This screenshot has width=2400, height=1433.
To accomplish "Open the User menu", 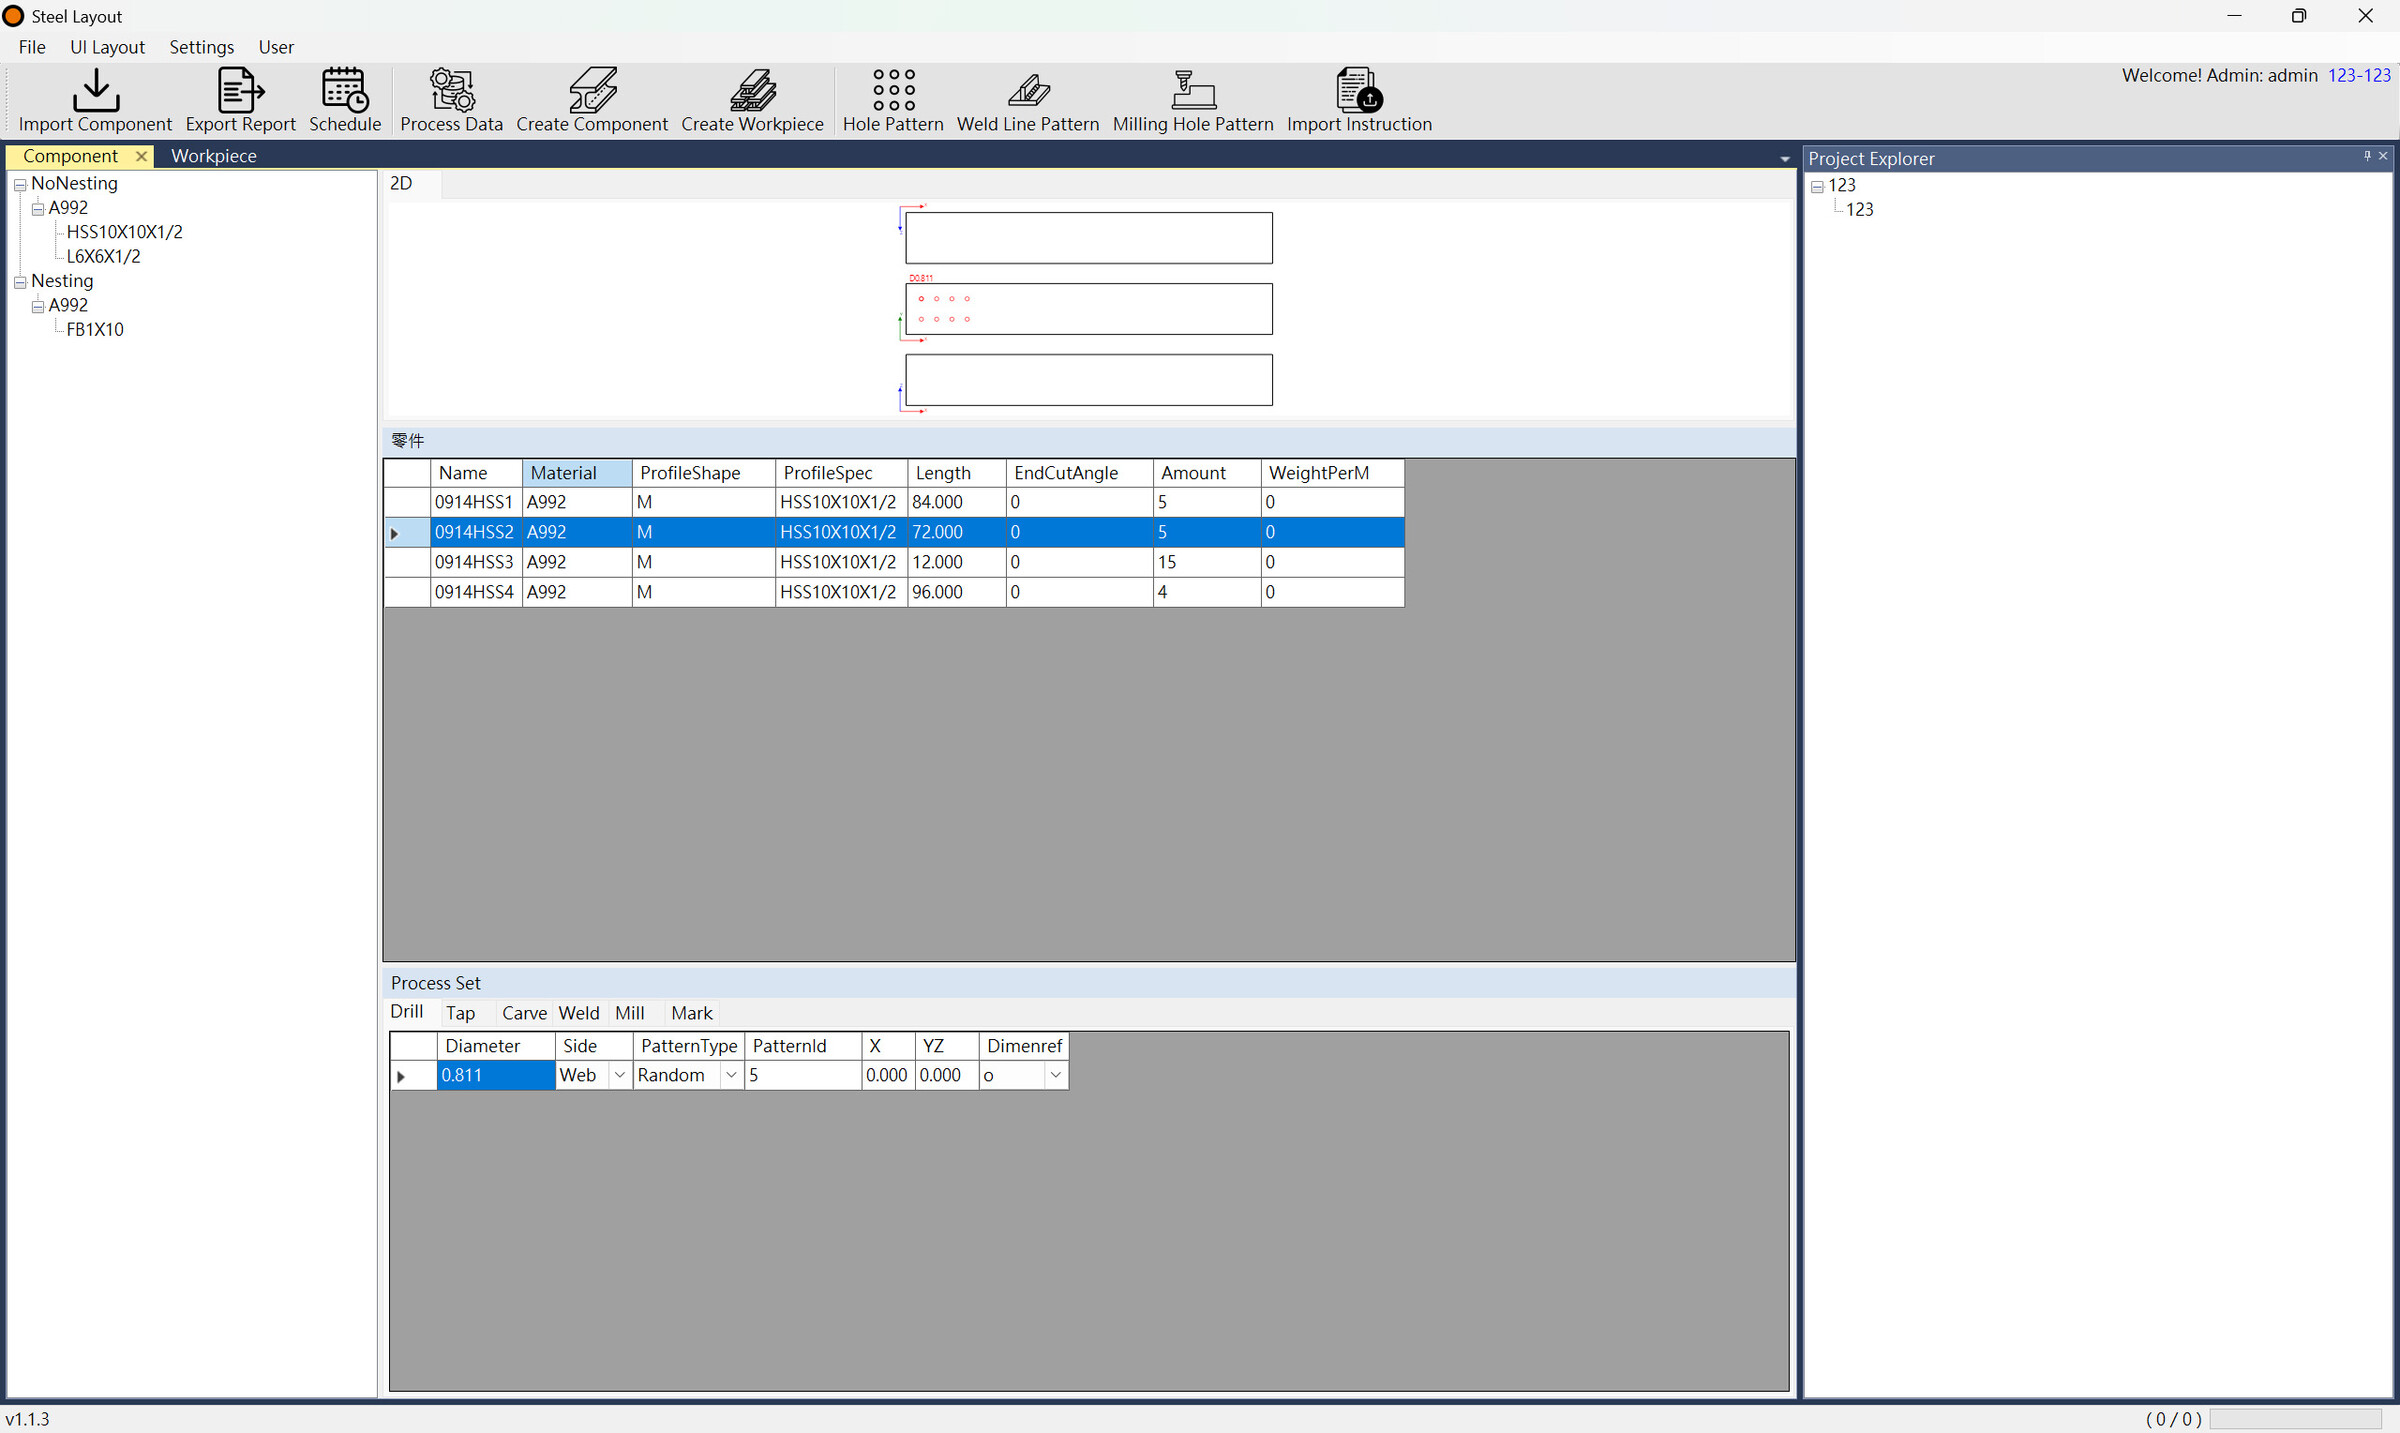I will click(x=276, y=47).
